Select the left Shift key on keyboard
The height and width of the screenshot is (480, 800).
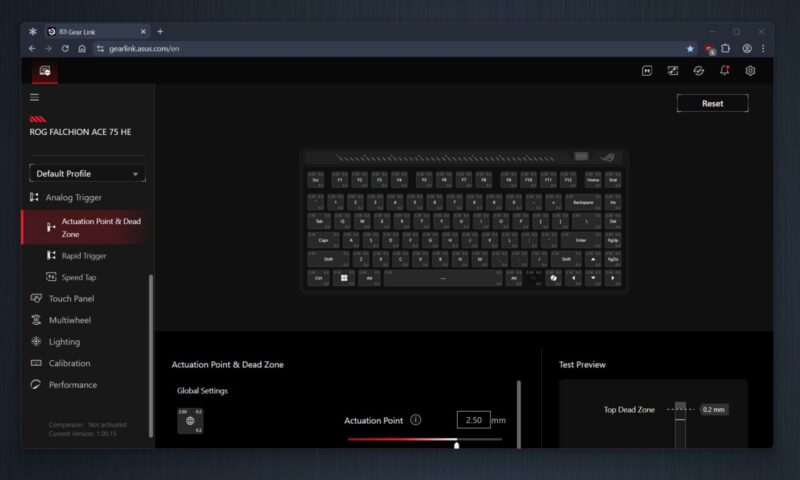point(329,259)
